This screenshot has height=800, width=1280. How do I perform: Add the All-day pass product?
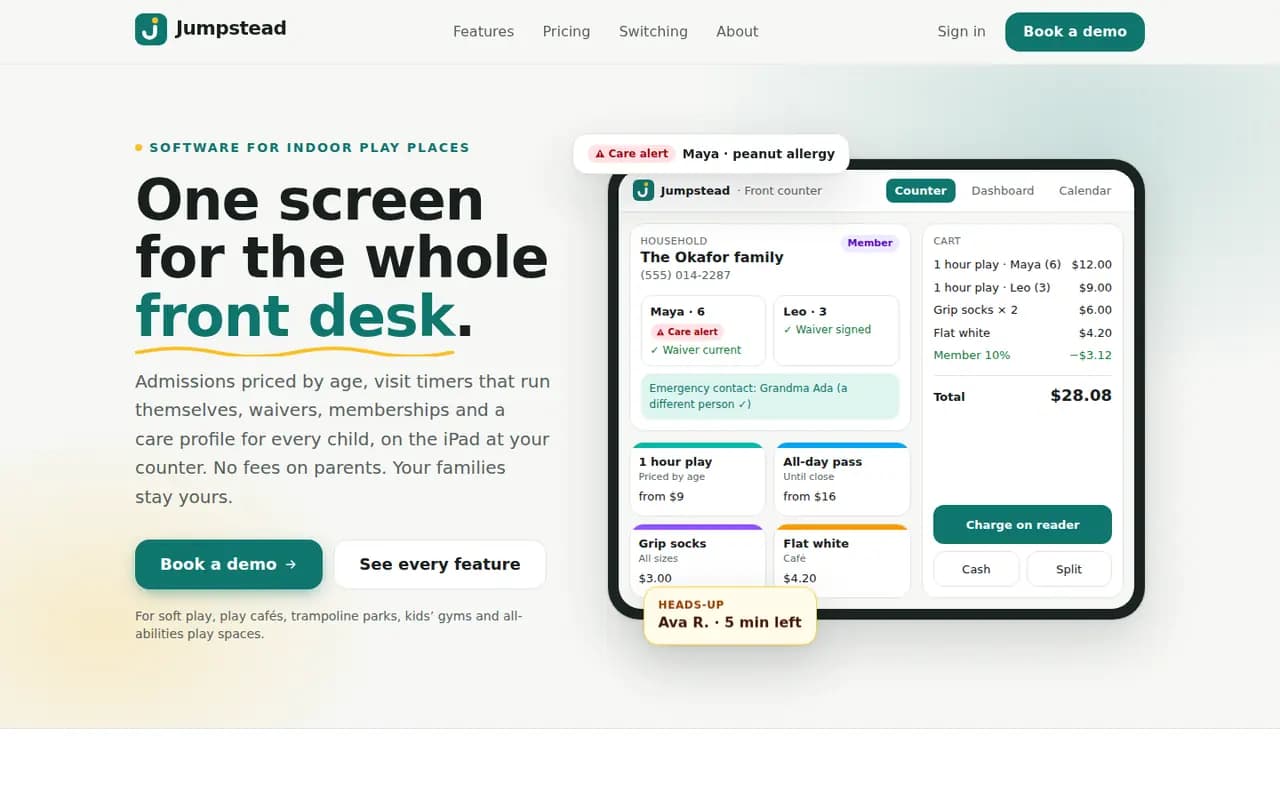(842, 479)
